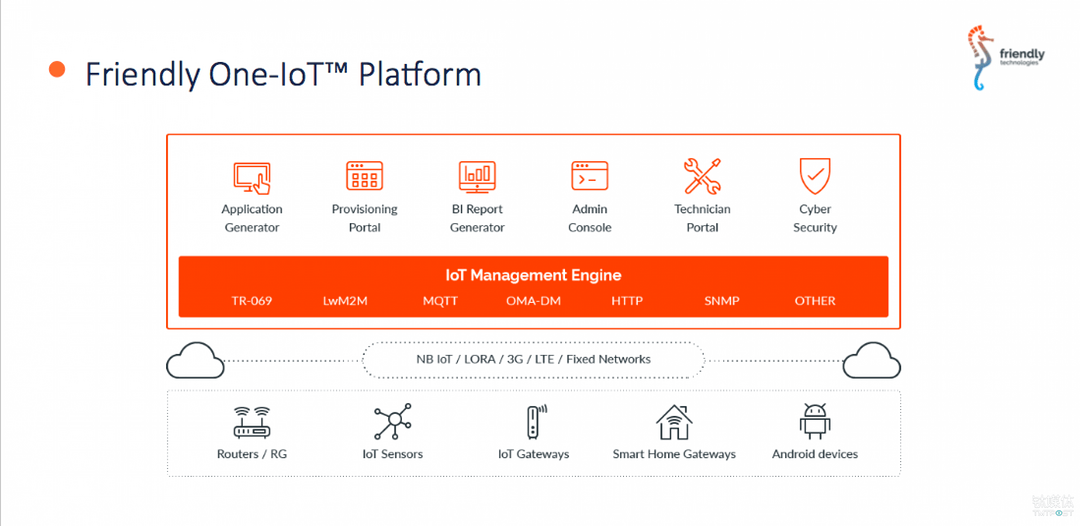Click the HTTP protocol label
The image size is (1080, 526).
point(627,301)
